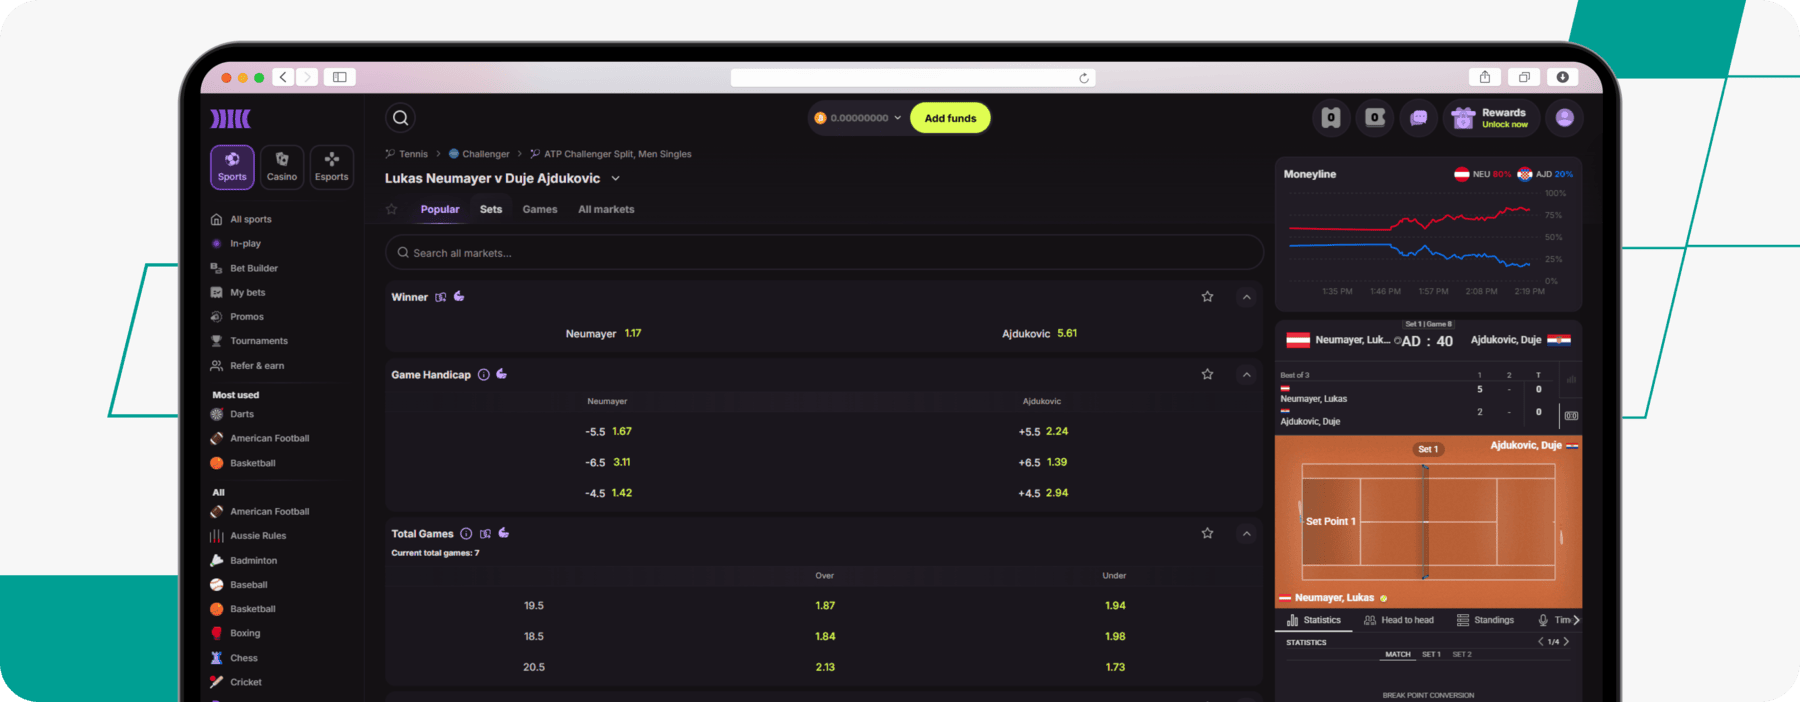This screenshot has height=702, width=1800.
Task: Select the Casino category button
Action: pyautogui.click(x=282, y=167)
